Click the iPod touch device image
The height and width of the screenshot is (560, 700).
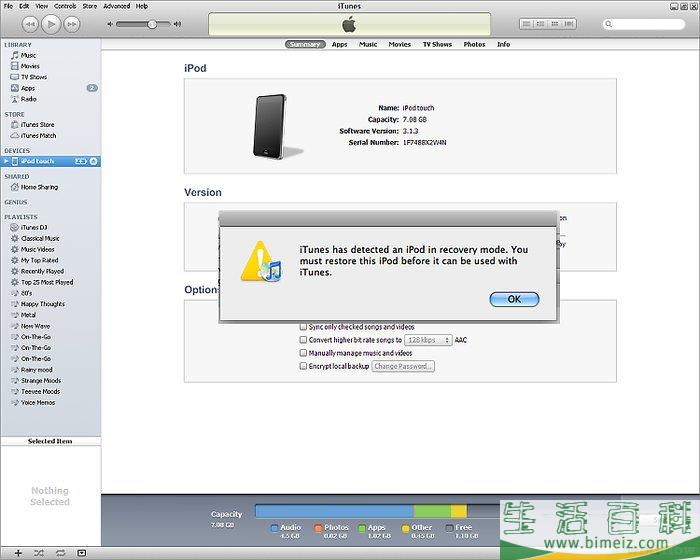tap(271, 126)
